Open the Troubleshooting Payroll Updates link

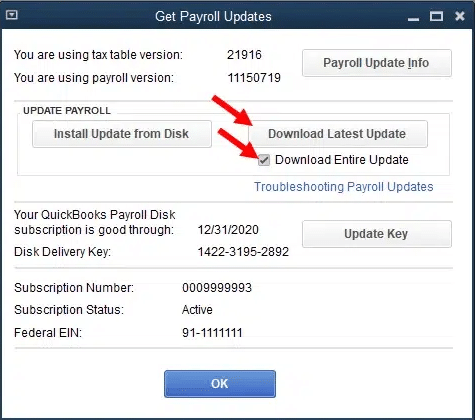344,187
